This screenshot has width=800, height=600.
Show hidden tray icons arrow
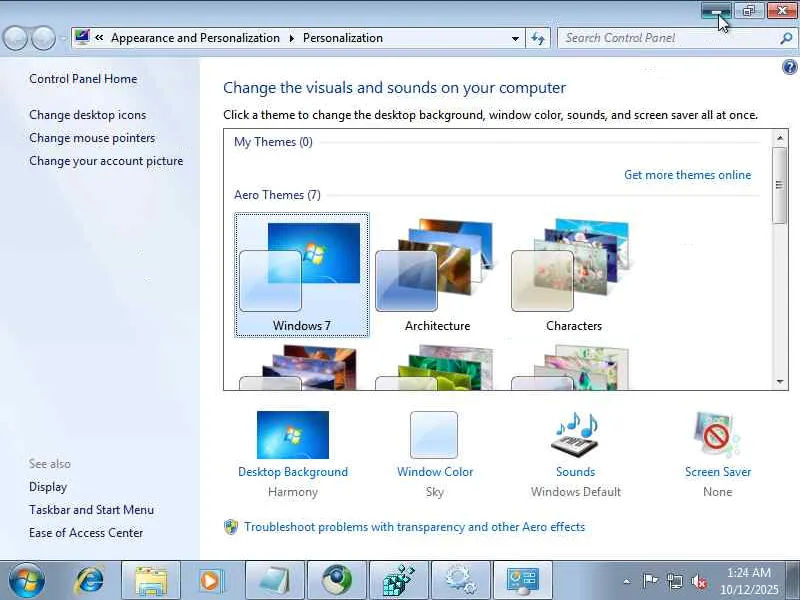[x=627, y=581]
